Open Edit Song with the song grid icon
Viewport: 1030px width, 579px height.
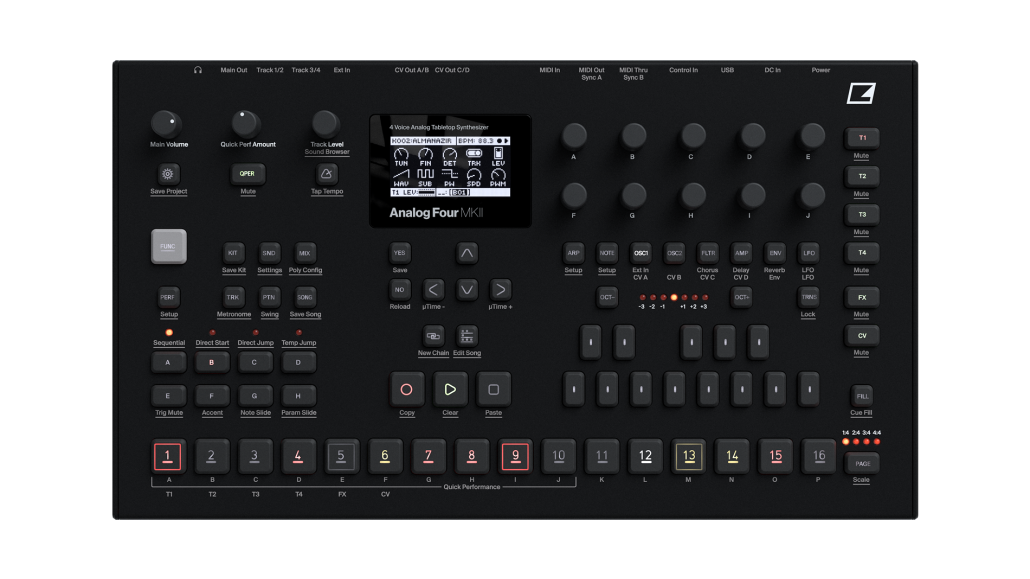[x=466, y=338]
